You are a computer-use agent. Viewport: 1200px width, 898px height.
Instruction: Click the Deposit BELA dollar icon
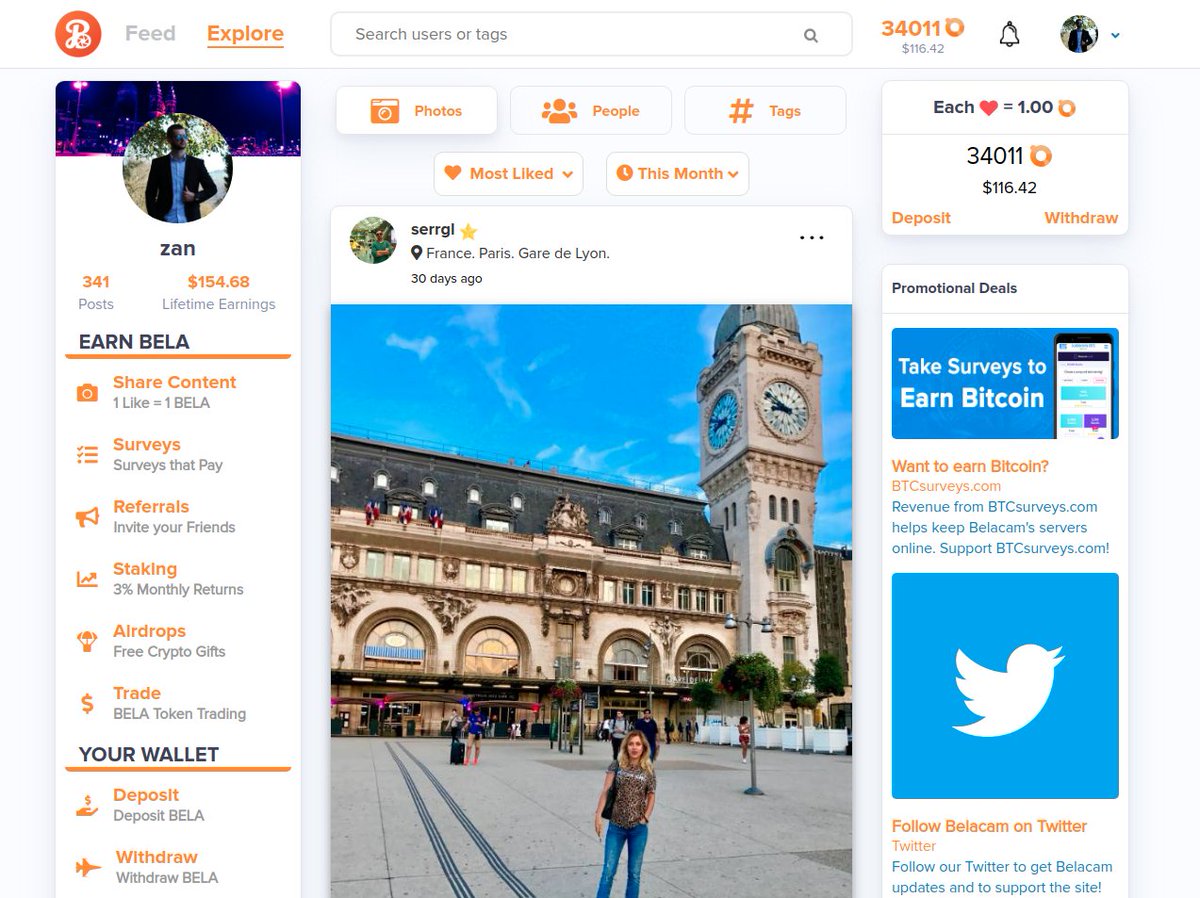point(85,804)
